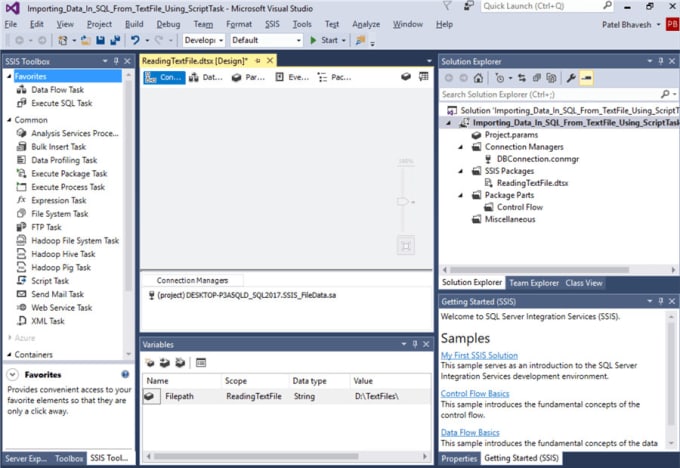
Task: Select FTP Task in toolbox
Action: coord(46,227)
